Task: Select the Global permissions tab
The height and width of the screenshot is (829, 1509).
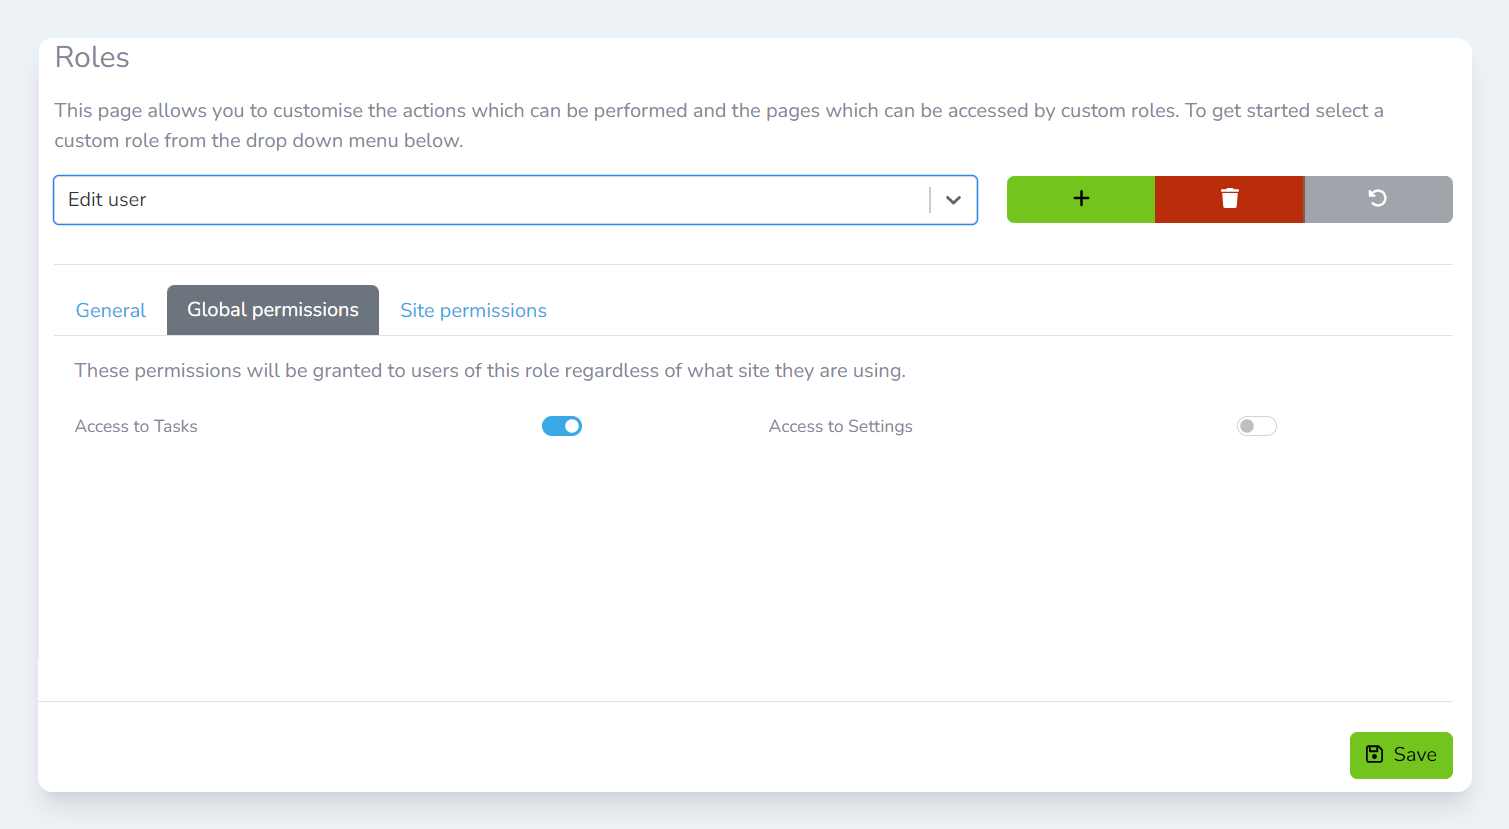Action: point(273,310)
